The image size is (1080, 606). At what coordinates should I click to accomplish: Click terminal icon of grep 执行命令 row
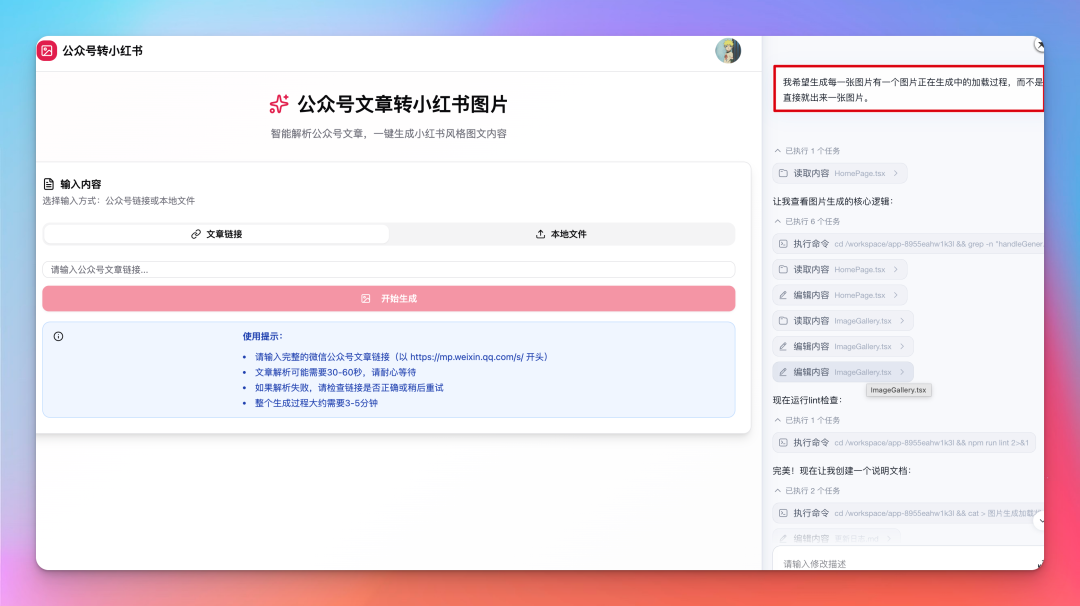[783, 244]
